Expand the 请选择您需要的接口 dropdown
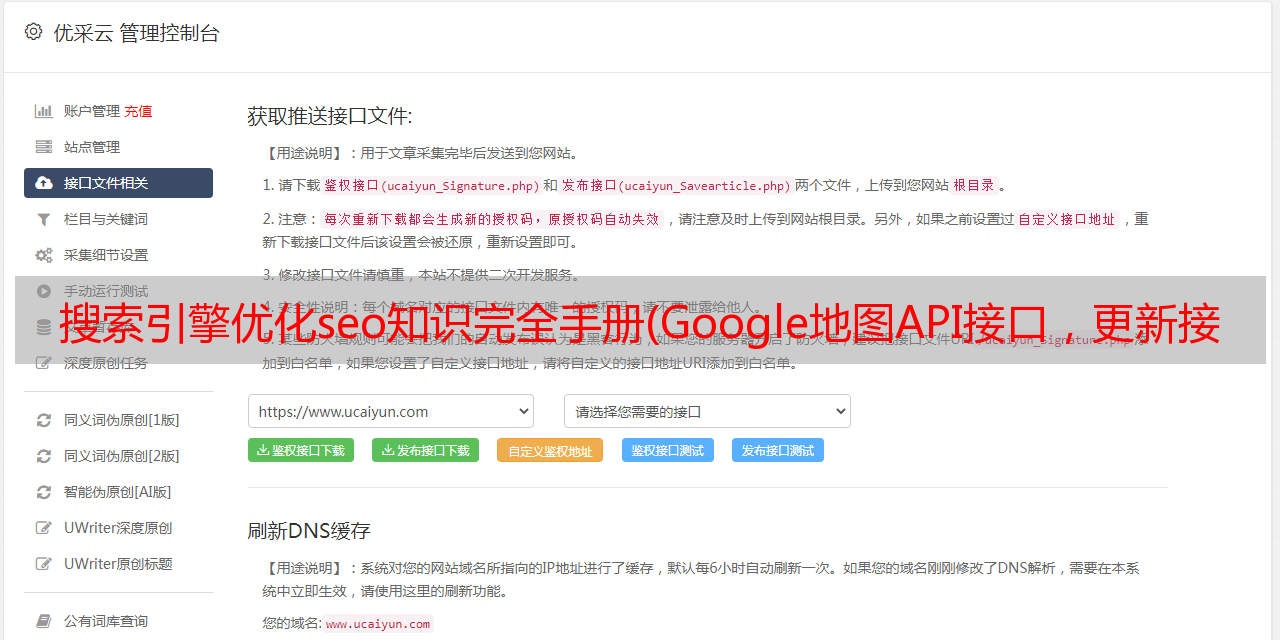 click(x=707, y=411)
